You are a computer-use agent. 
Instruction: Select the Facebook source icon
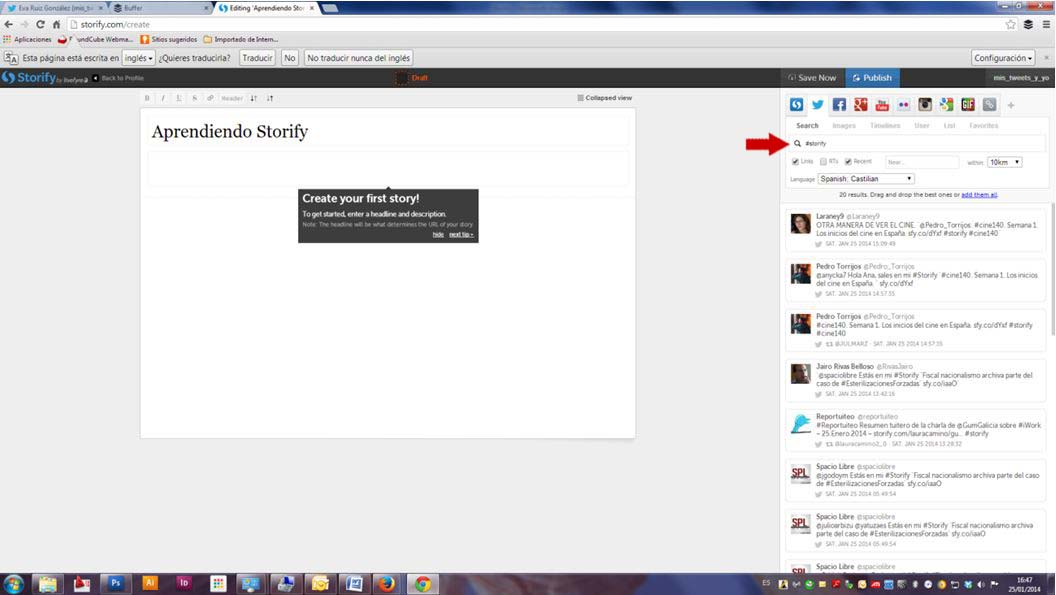pyautogui.click(x=839, y=104)
